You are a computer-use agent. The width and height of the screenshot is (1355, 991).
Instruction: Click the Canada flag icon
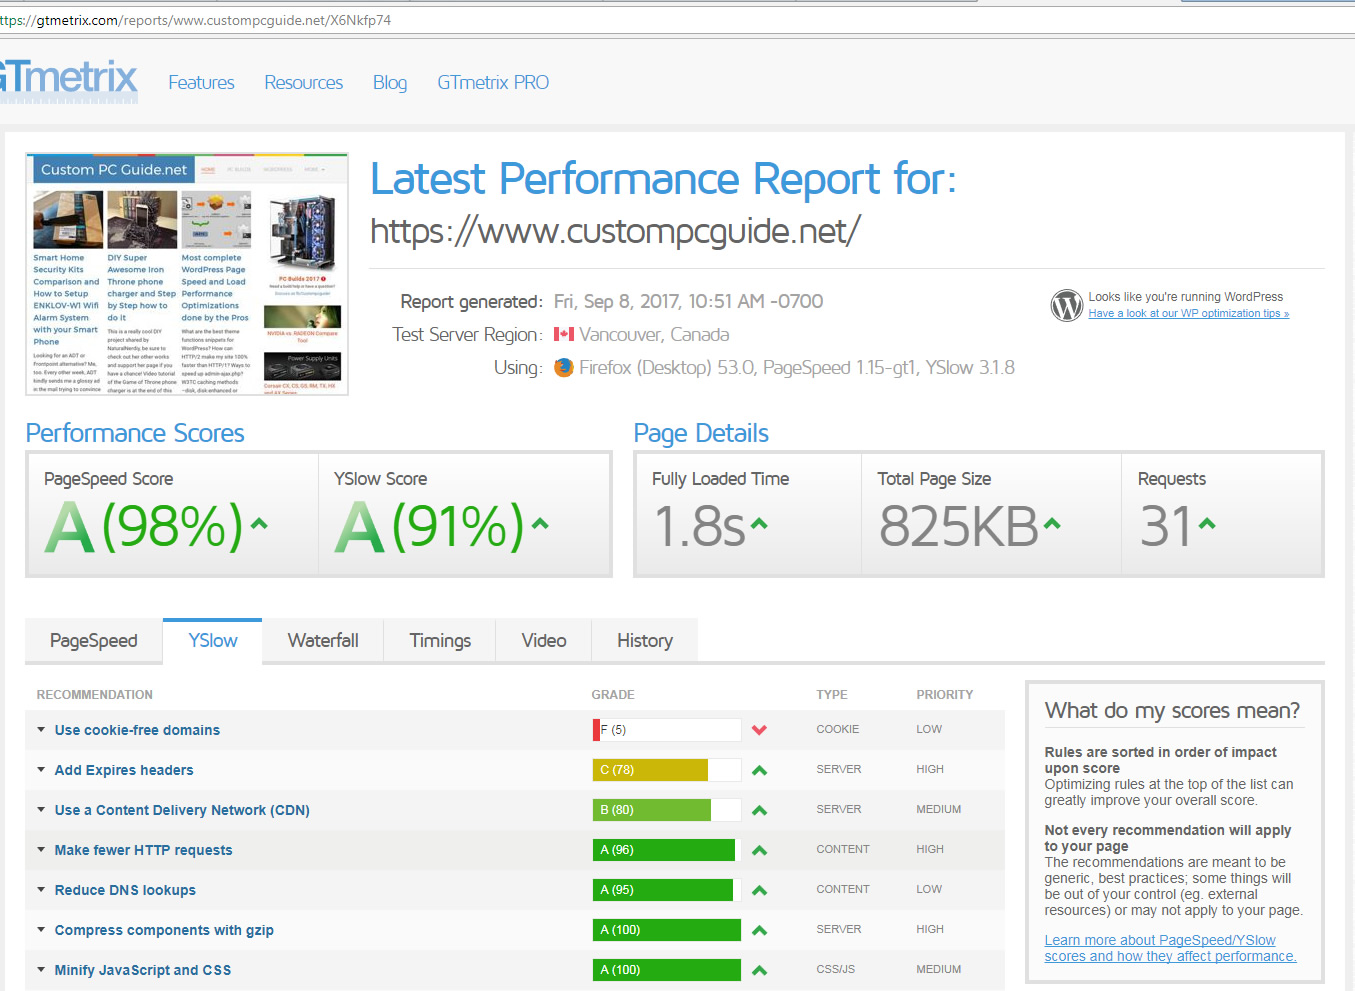pyautogui.click(x=564, y=335)
